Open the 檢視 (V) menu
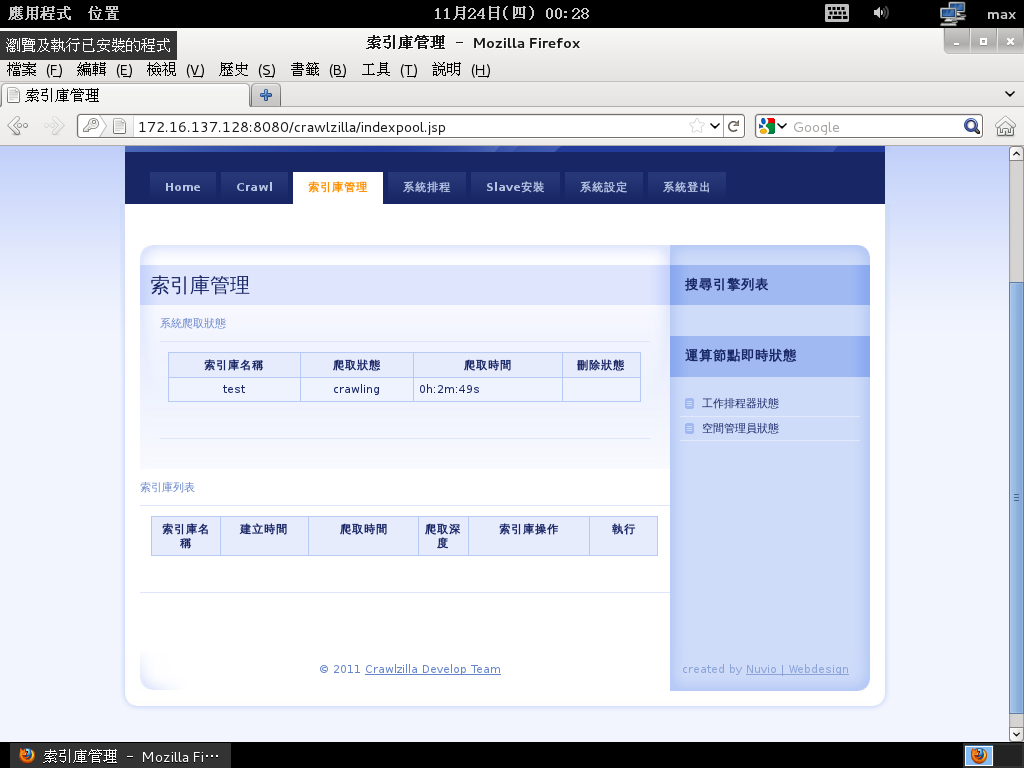 coord(176,69)
